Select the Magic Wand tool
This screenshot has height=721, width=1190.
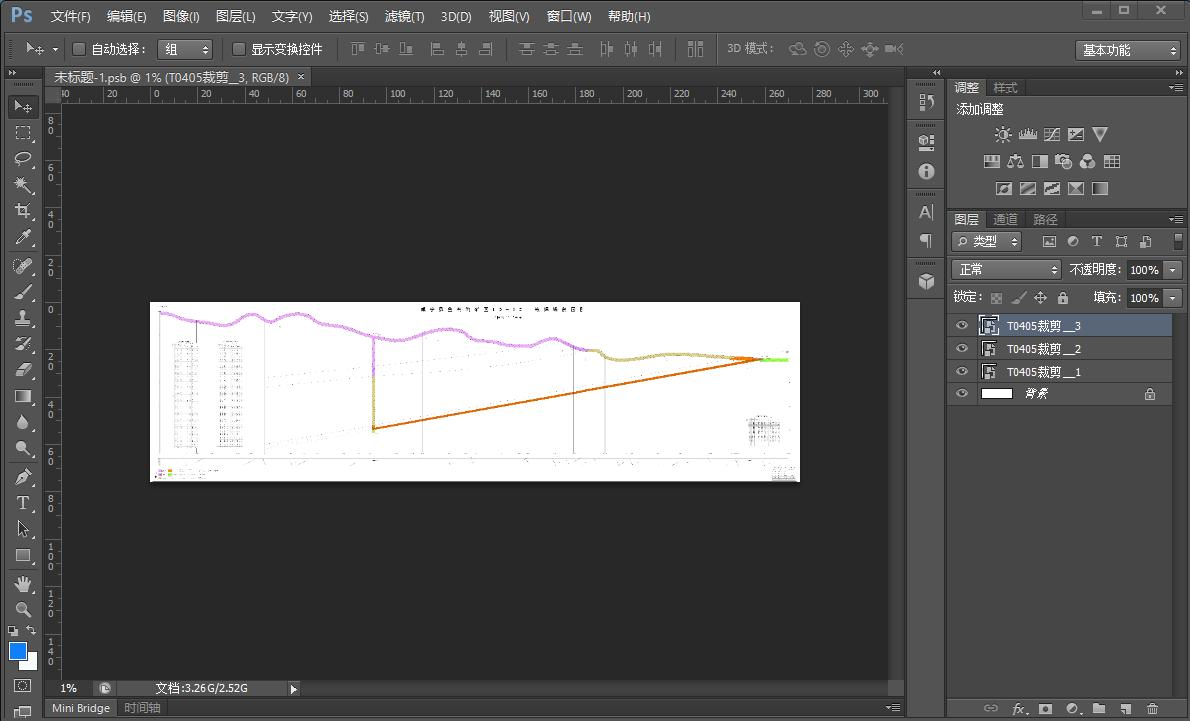[23, 185]
